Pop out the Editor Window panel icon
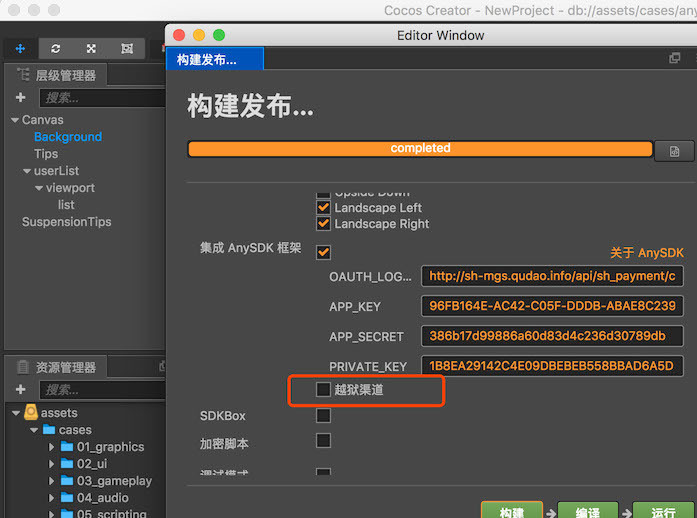 pos(674,58)
